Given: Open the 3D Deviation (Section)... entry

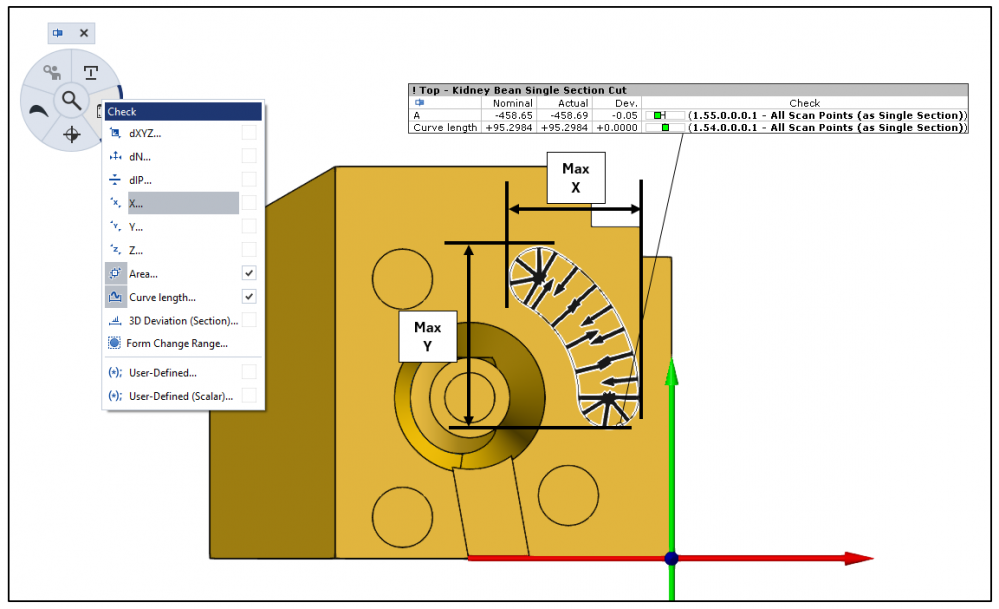Looking at the screenshot, I should pyautogui.click(x=183, y=320).
